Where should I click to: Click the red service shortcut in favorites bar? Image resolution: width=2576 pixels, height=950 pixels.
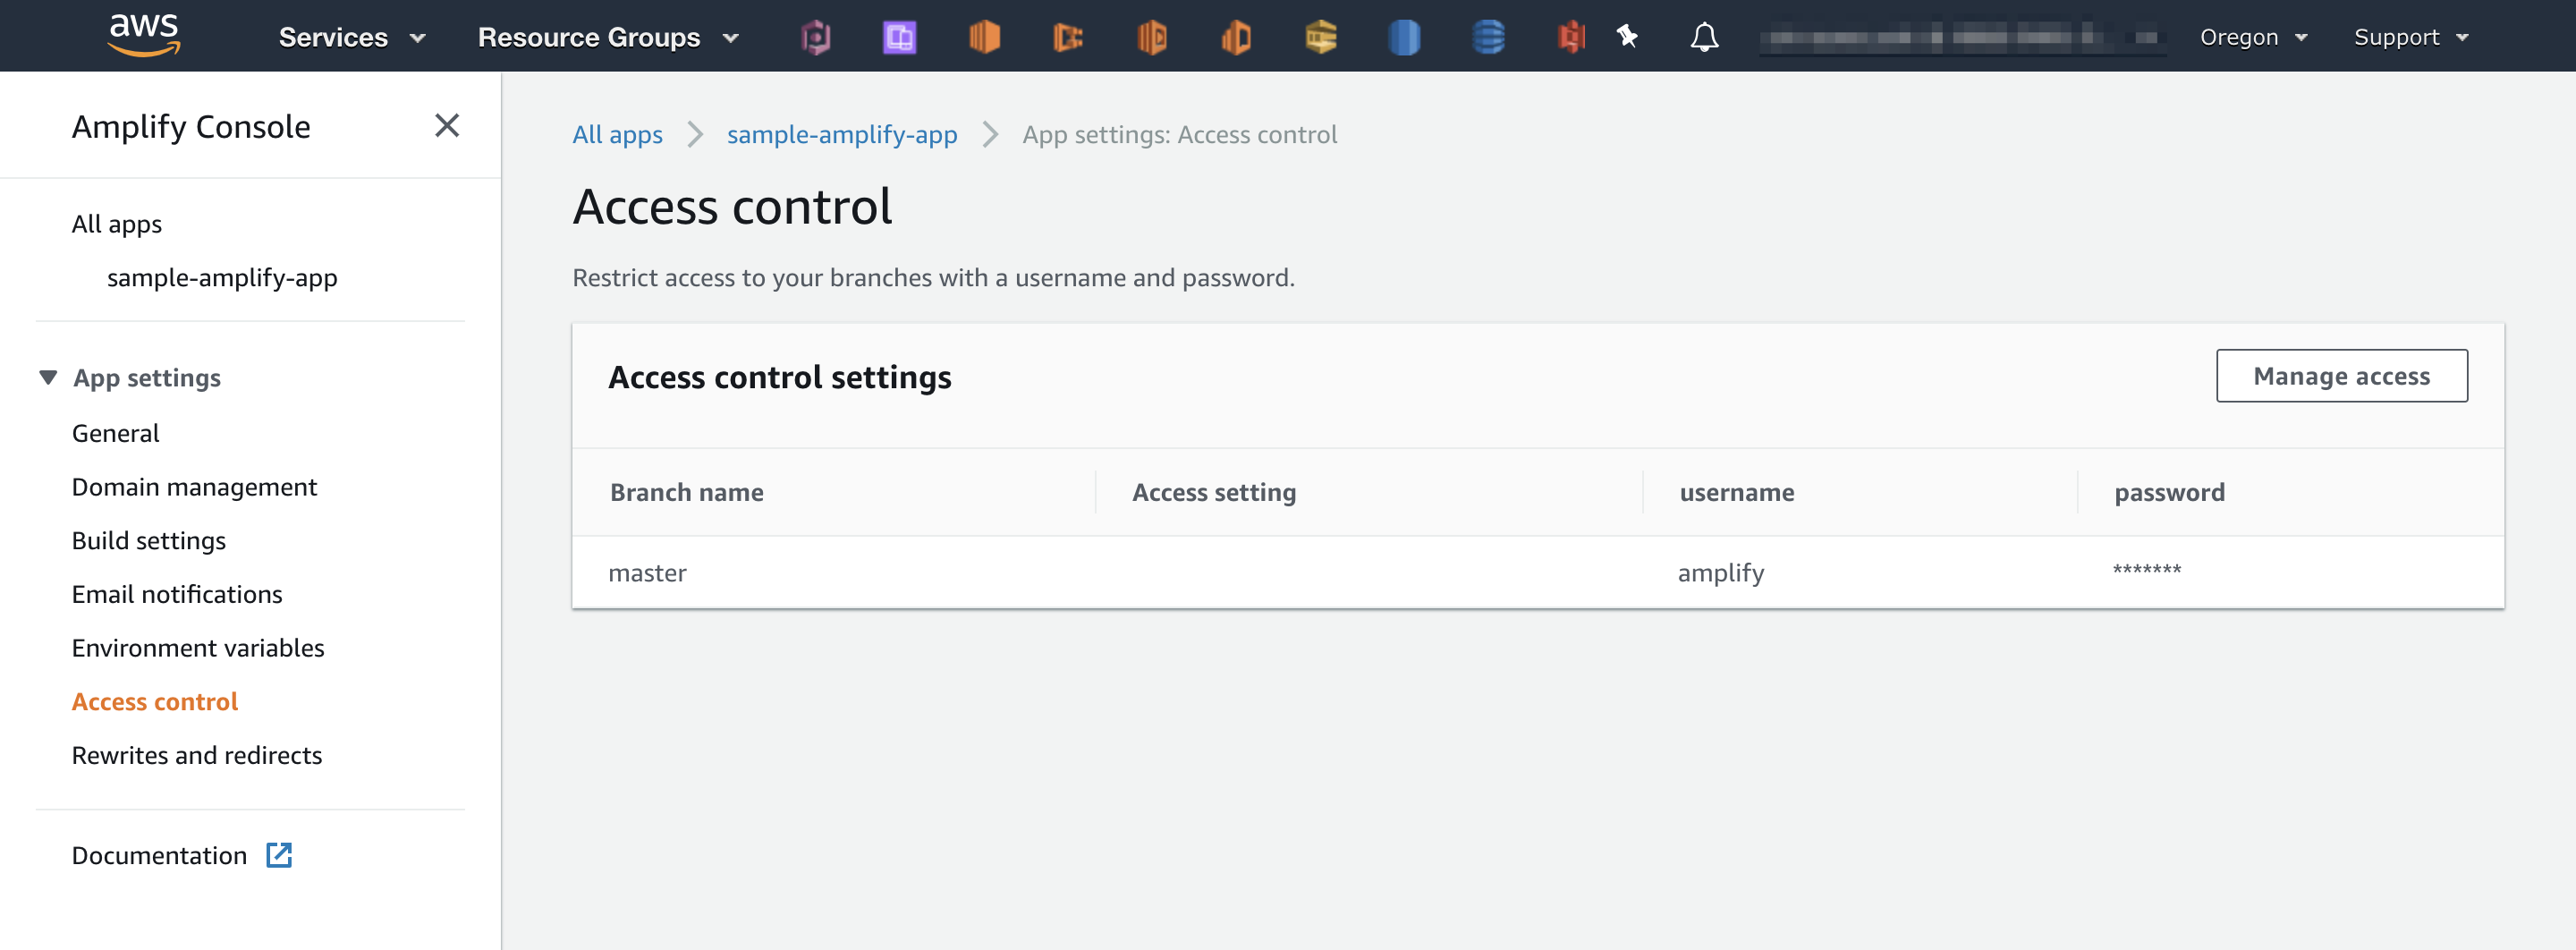[x=1570, y=36]
